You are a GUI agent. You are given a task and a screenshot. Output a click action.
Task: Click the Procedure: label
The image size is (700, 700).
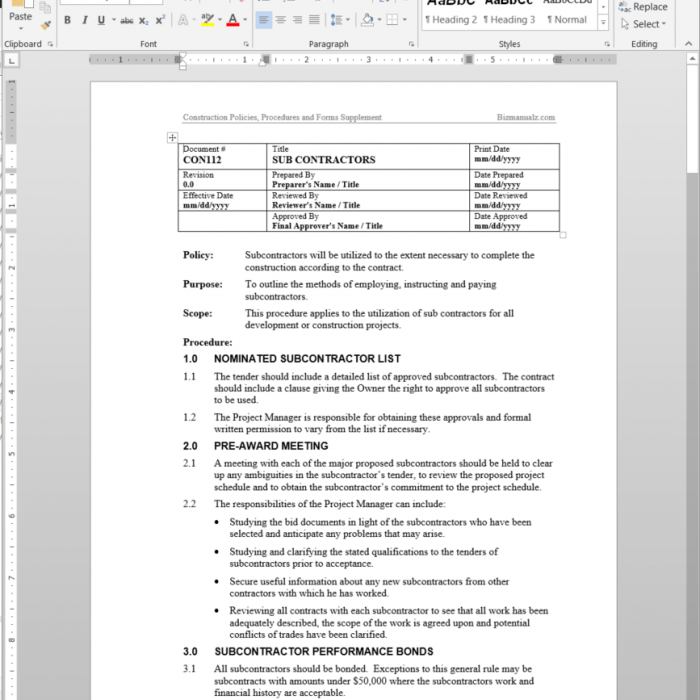coord(208,342)
